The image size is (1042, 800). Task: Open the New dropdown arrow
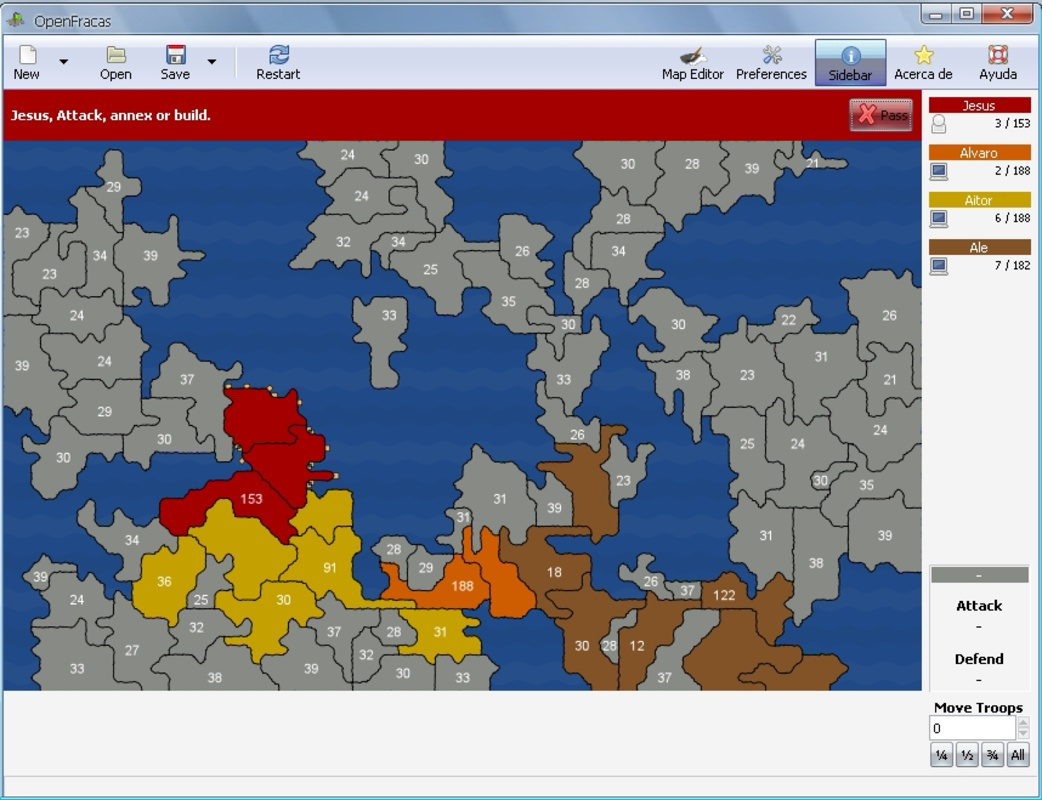click(64, 62)
